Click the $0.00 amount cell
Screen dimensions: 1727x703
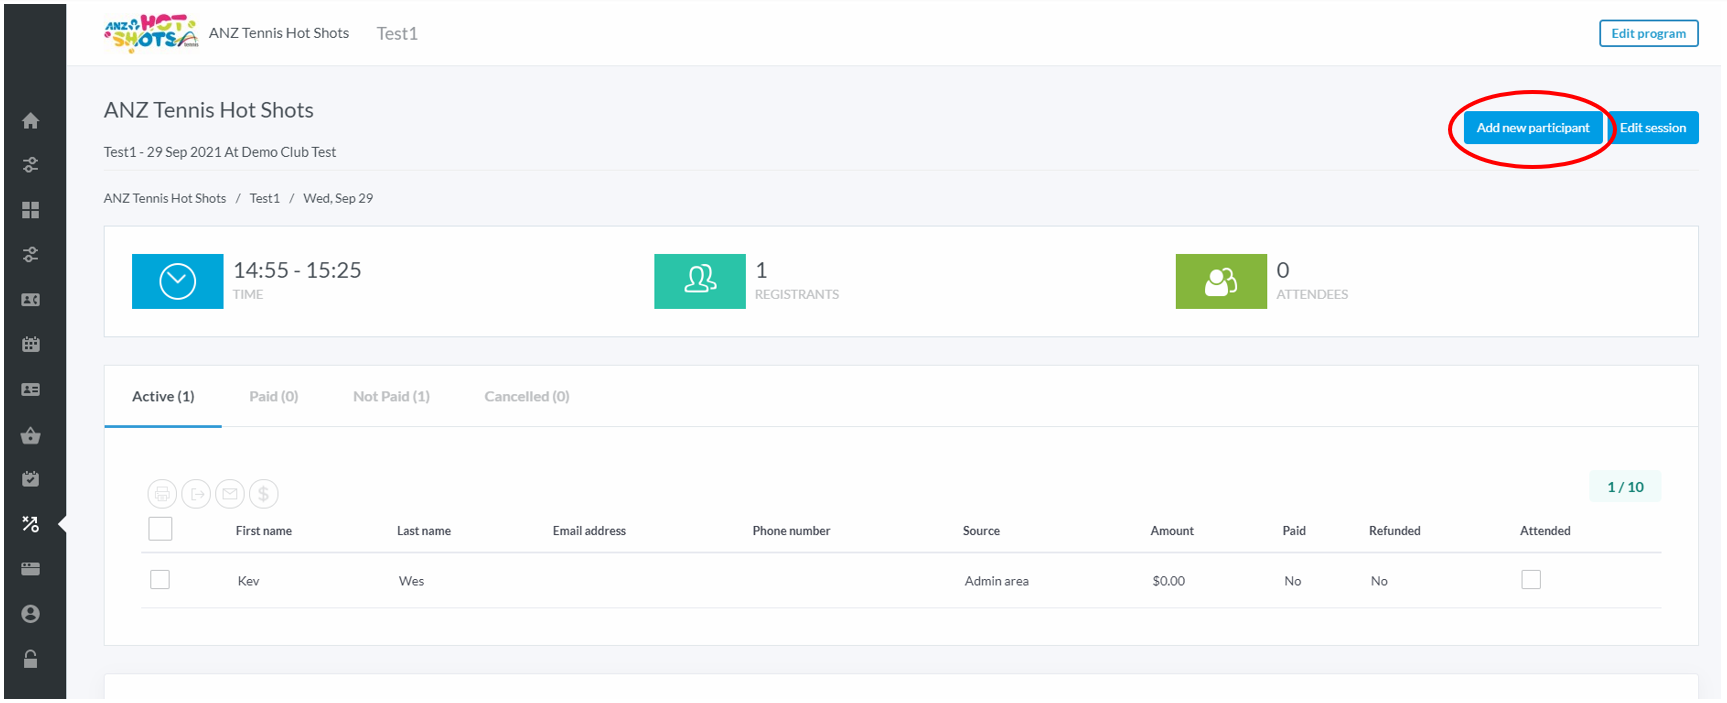pyautogui.click(x=1168, y=581)
